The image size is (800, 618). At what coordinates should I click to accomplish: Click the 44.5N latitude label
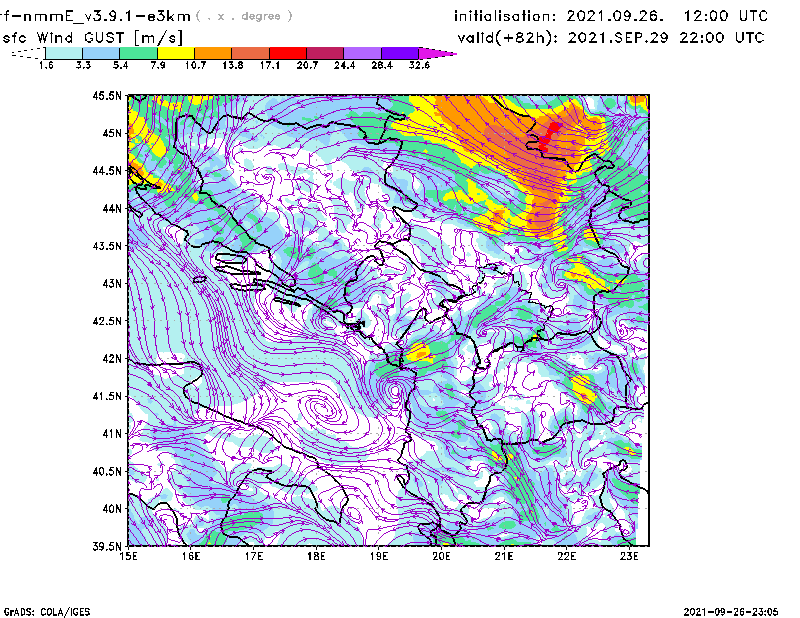click(x=107, y=171)
